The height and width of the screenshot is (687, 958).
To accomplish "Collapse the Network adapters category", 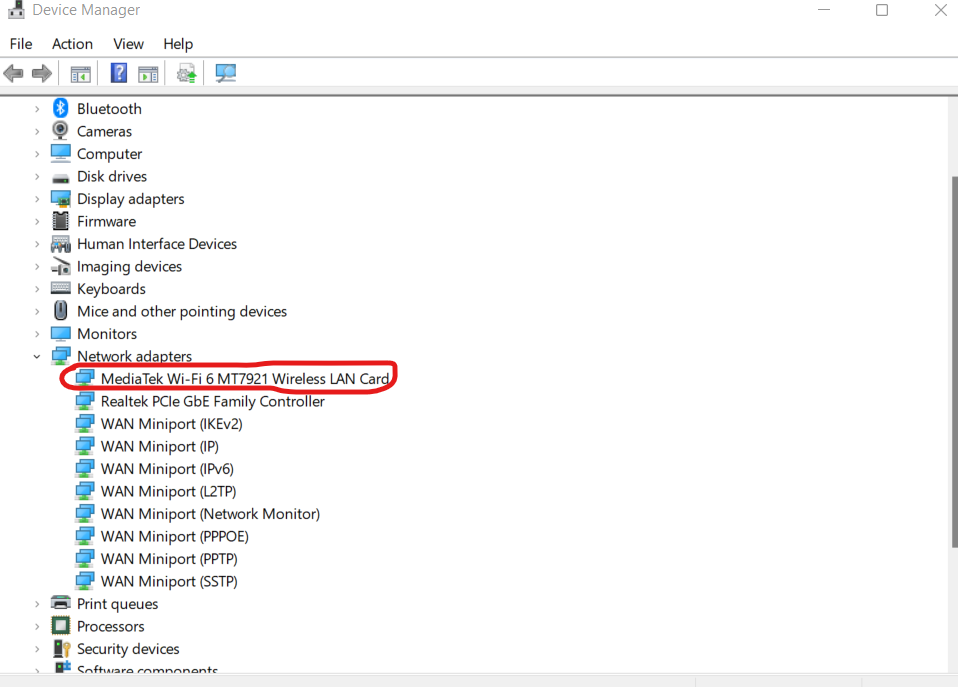I will click(x=37, y=356).
